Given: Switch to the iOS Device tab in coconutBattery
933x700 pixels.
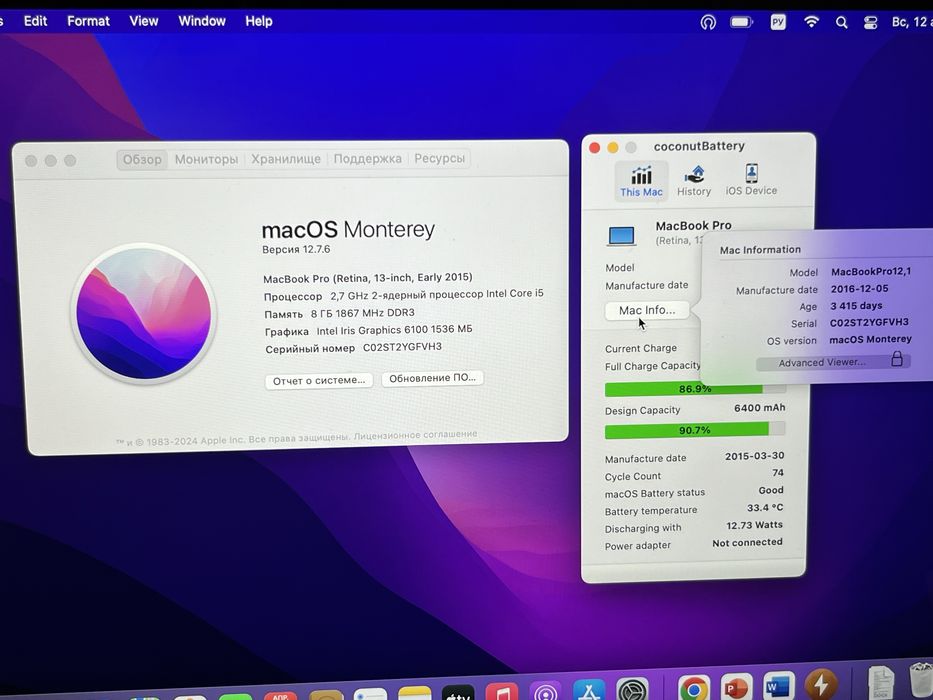Looking at the screenshot, I should click(x=751, y=180).
